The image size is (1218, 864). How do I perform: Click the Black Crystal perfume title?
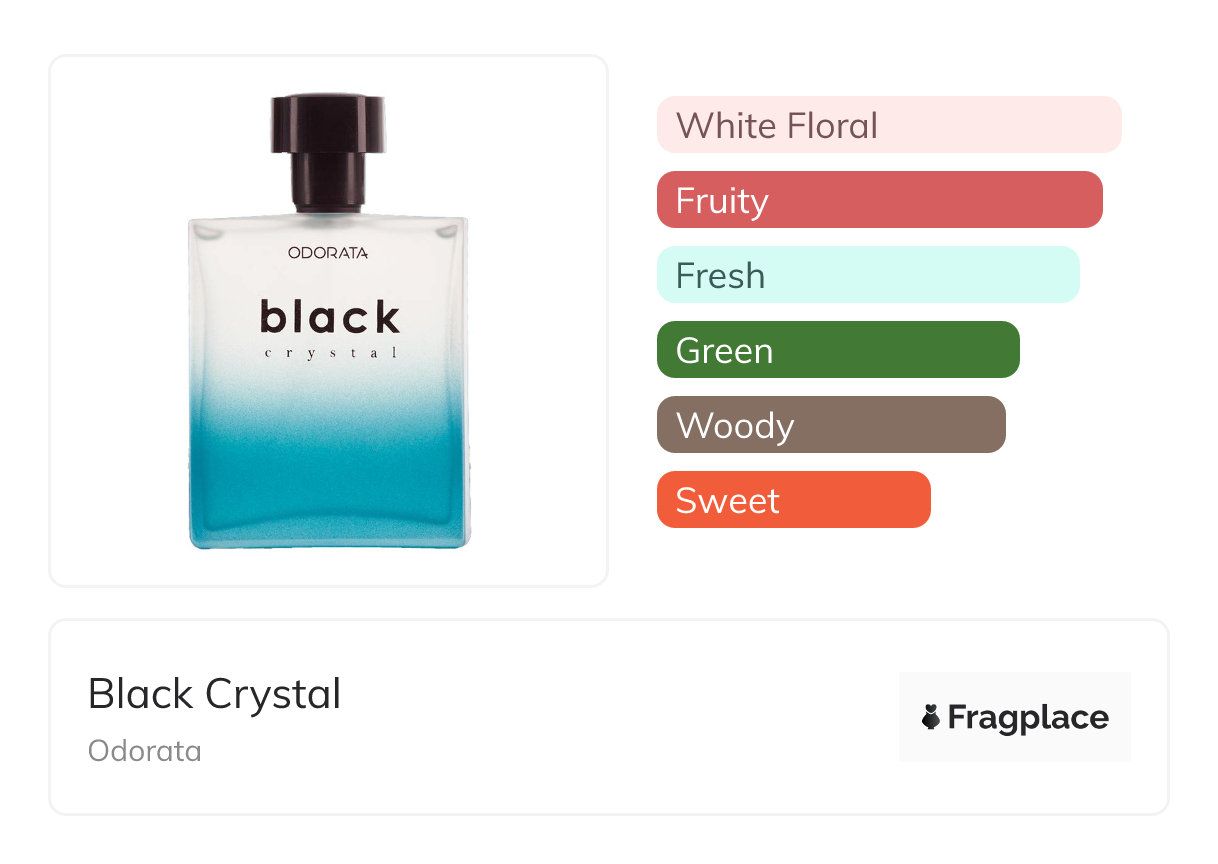(214, 694)
